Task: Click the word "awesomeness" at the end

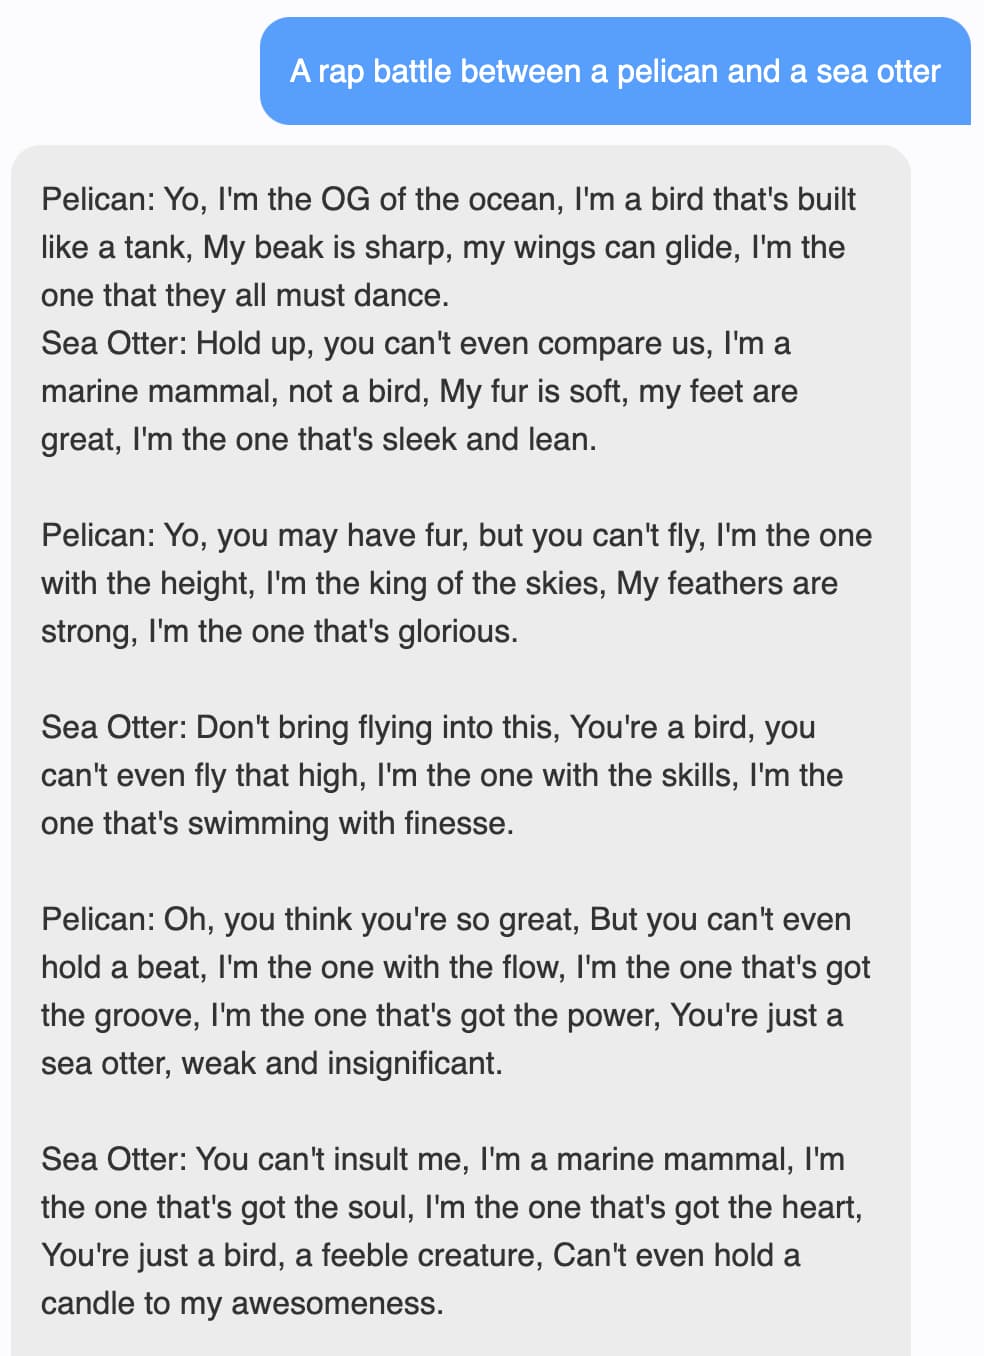Action: (x=335, y=1303)
